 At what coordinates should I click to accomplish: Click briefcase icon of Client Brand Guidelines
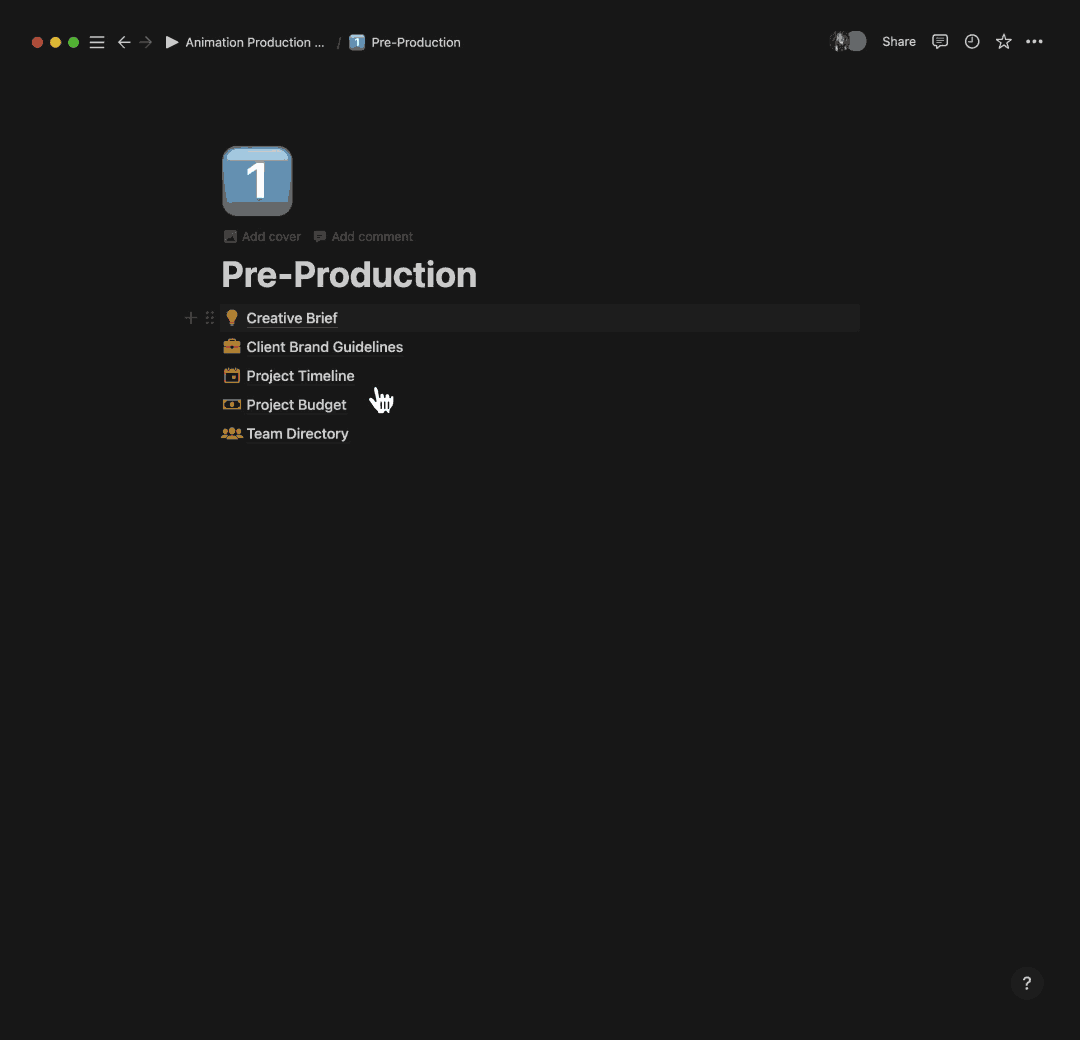click(x=231, y=346)
